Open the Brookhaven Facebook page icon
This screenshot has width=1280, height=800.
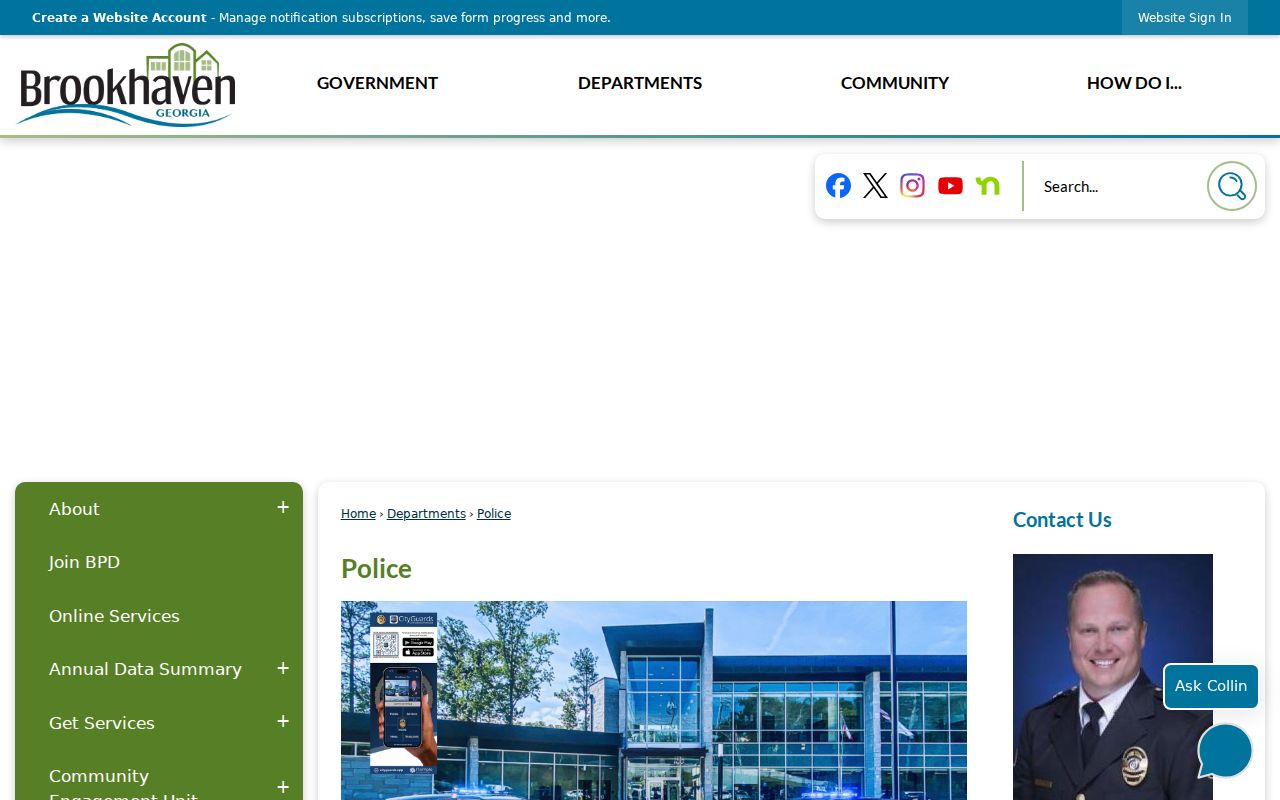click(838, 186)
